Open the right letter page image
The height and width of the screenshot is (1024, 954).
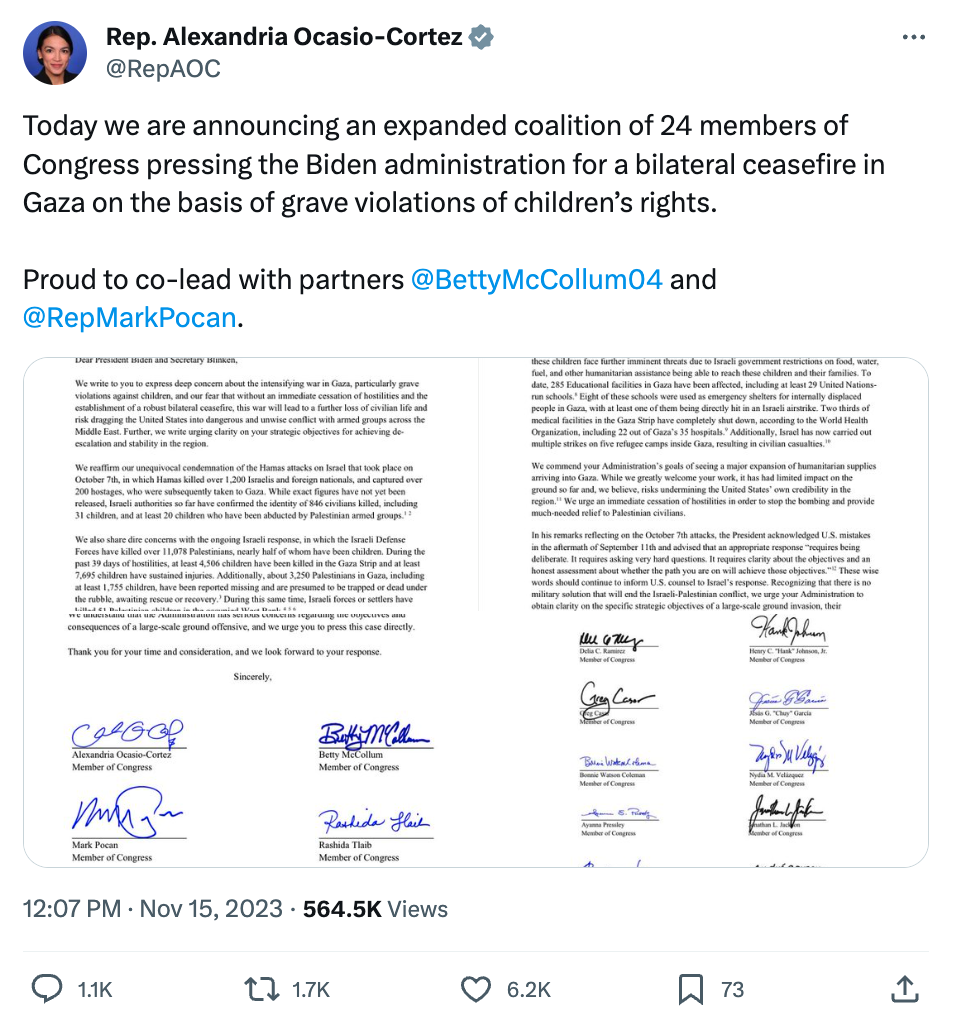click(704, 611)
